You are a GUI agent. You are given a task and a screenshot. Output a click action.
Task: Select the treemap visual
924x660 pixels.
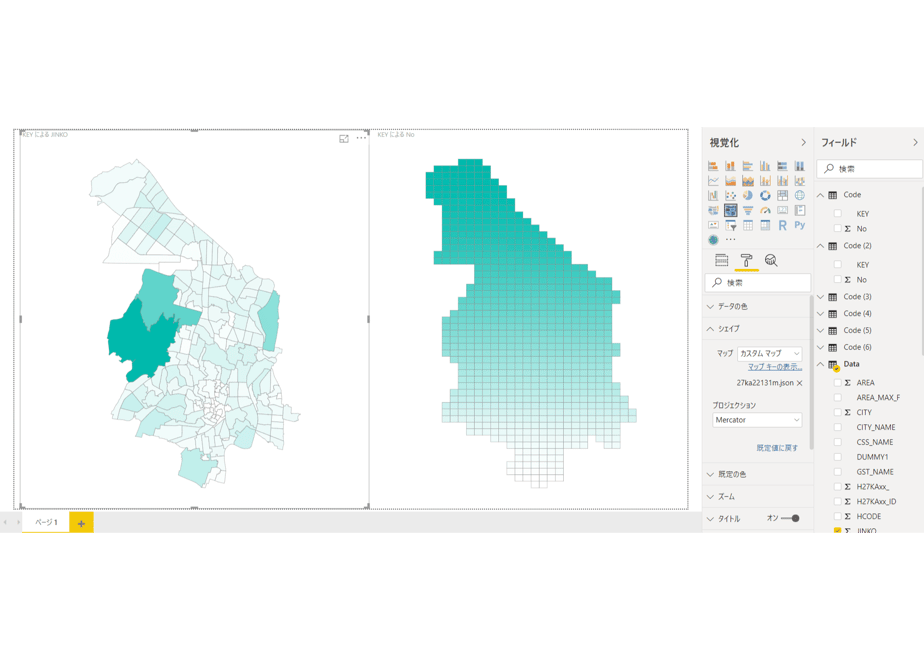click(x=783, y=195)
